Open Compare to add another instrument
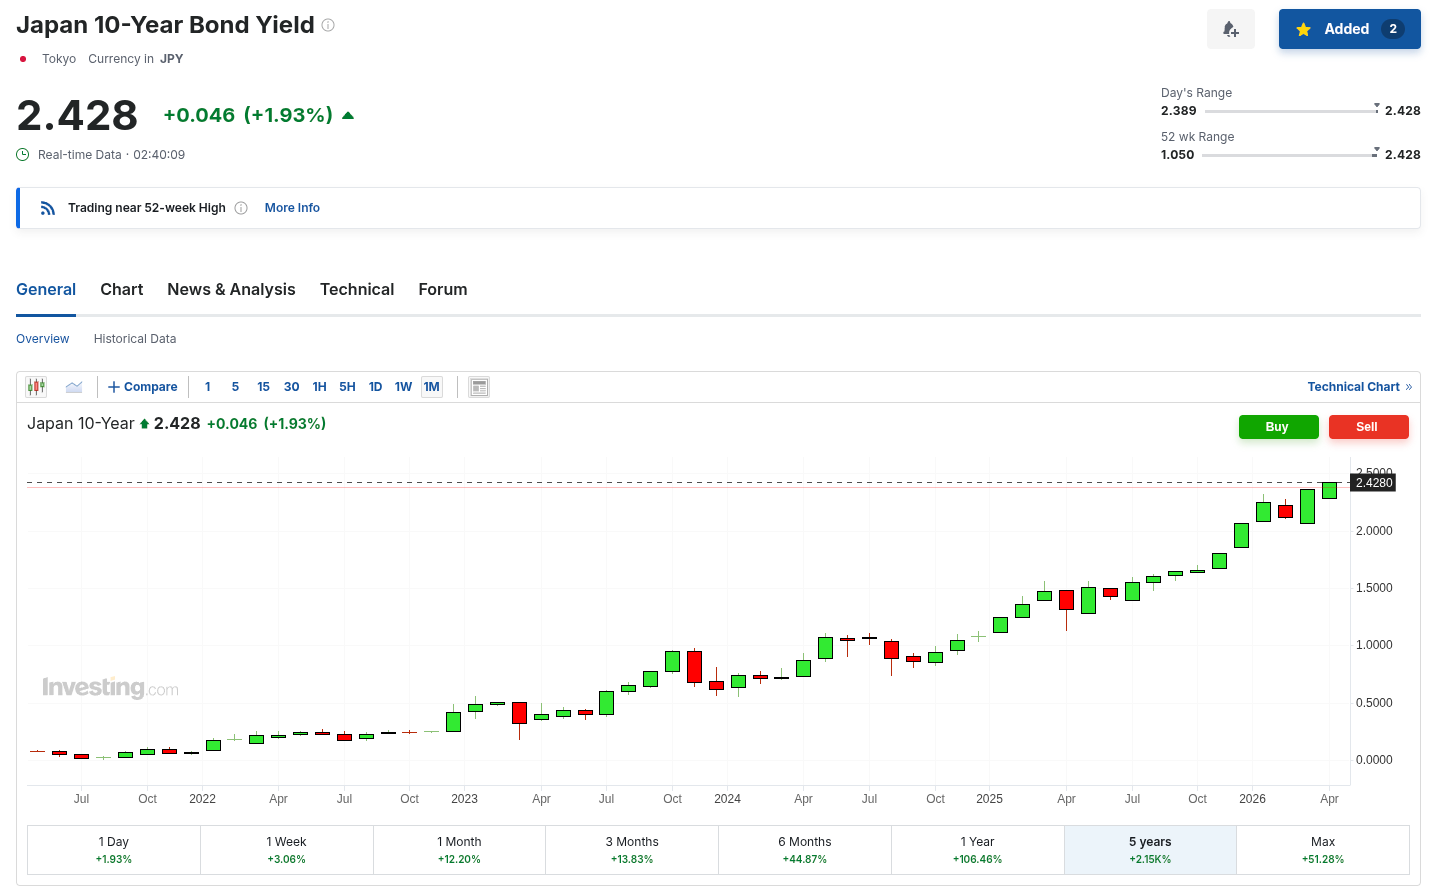 point(142,387)
